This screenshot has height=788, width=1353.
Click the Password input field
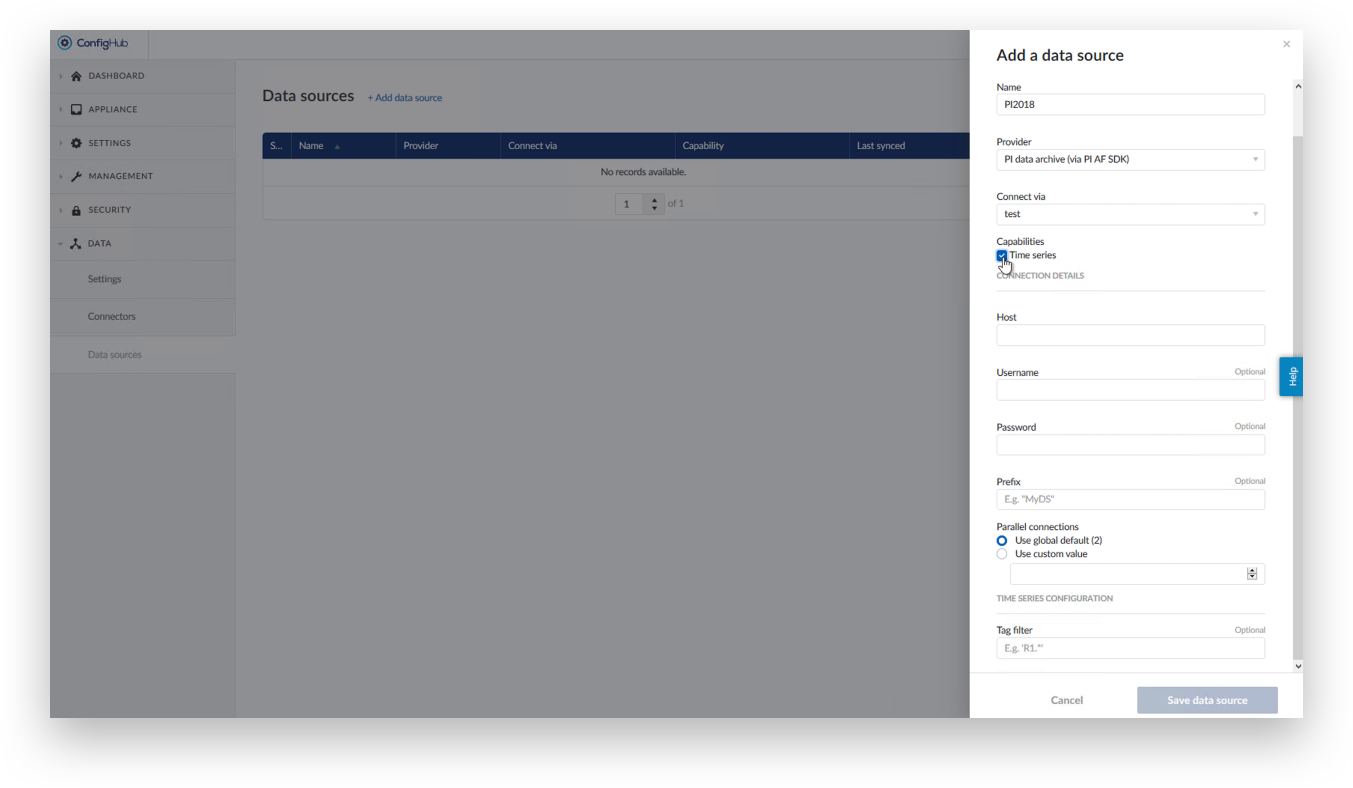click(1130, 445)
